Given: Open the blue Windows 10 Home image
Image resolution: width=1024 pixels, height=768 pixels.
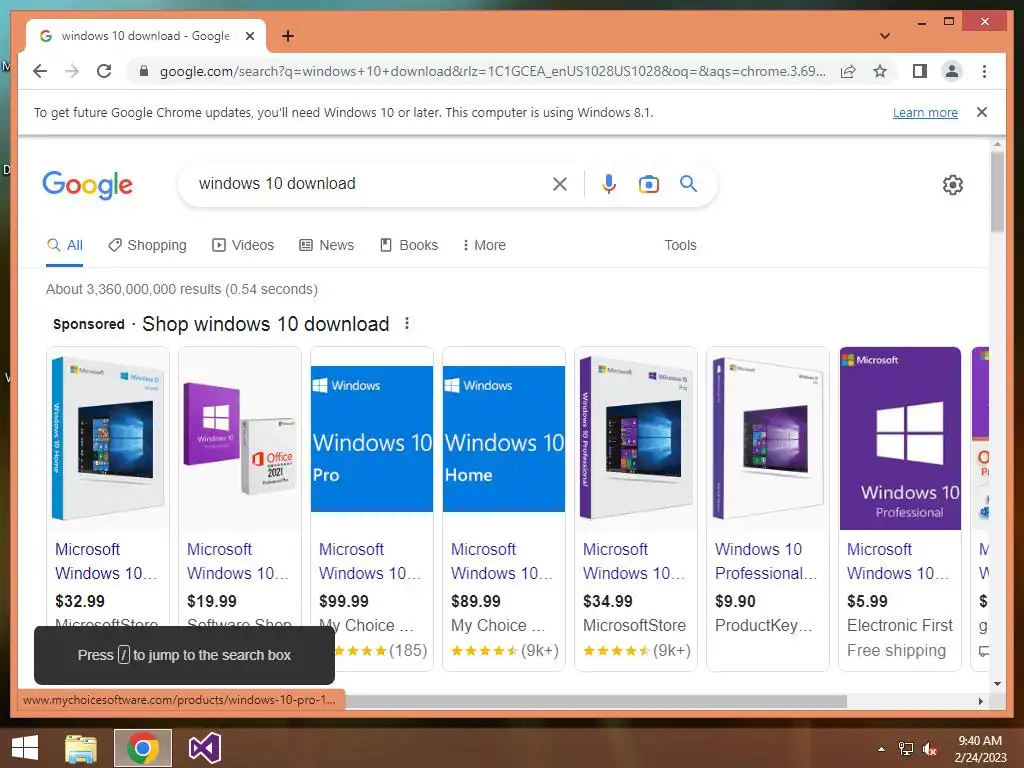Looking at the screenshot, I should point(504,438).
